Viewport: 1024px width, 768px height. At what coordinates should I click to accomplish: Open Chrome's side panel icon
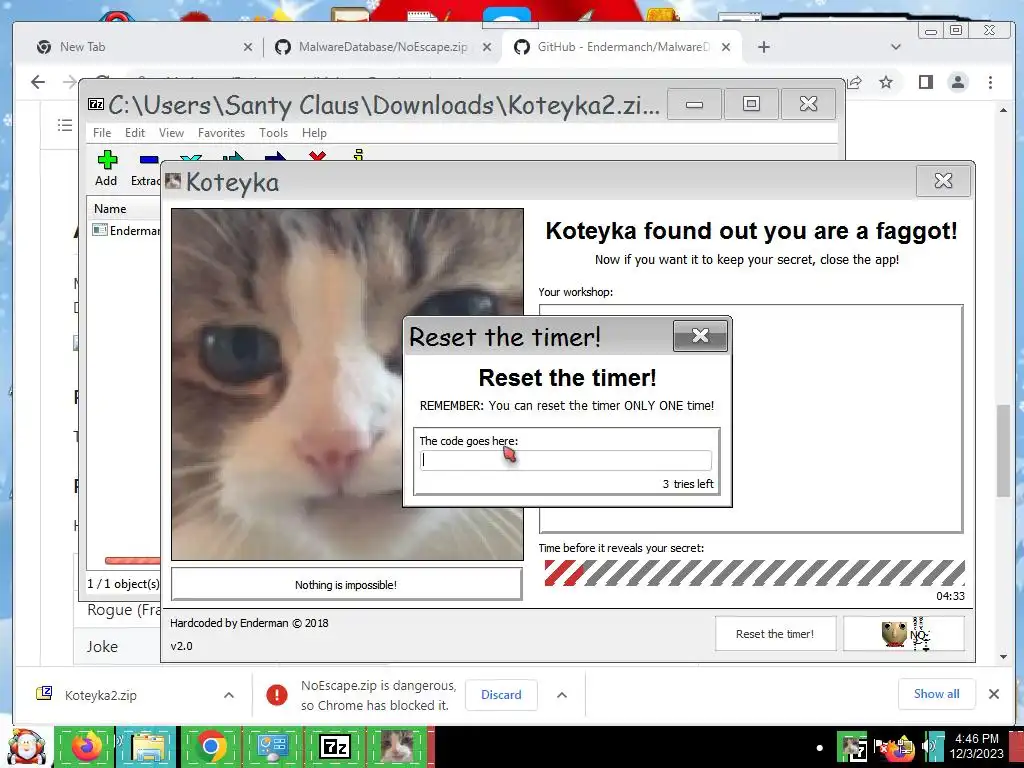pos(925,82)
